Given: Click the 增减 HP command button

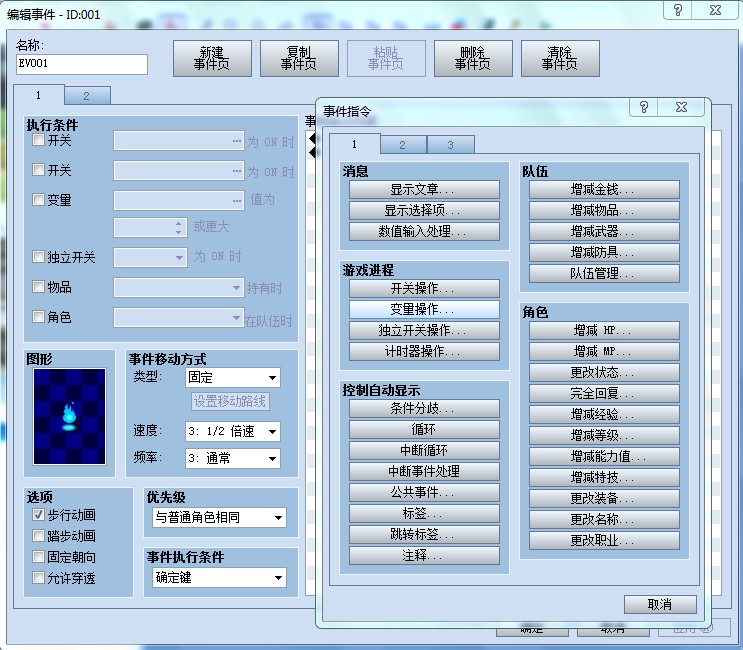Looking at the screenshot, I should tap(604, 330).
